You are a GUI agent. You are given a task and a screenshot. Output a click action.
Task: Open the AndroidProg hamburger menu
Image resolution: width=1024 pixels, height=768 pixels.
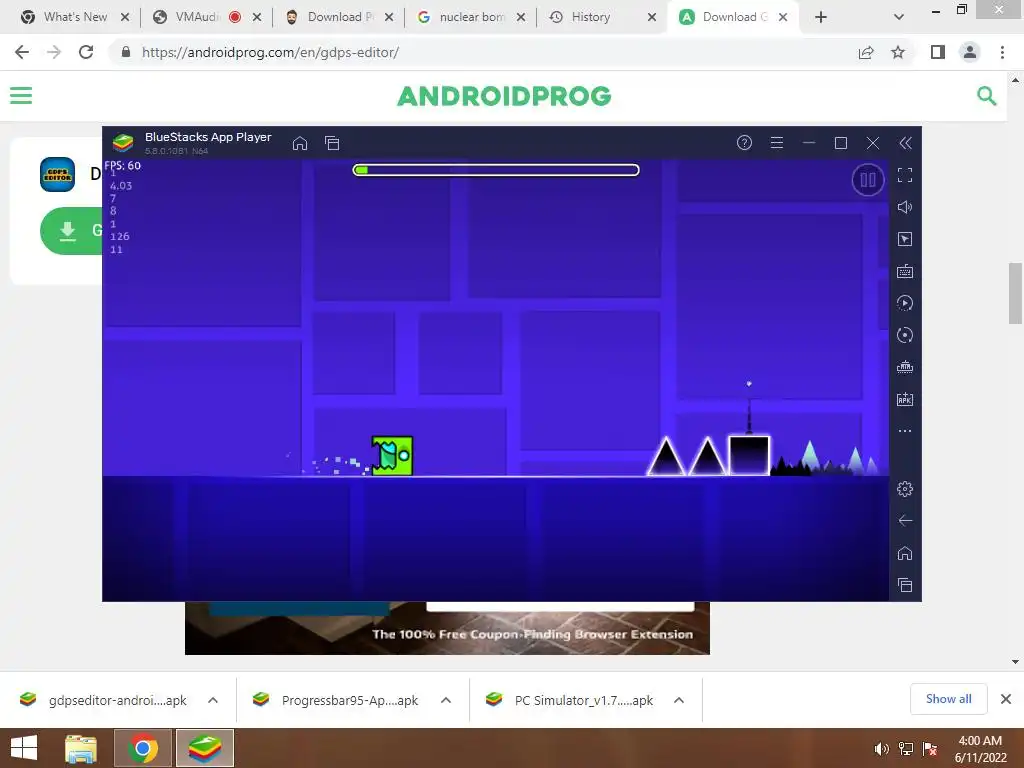click(x=21, y=96)
